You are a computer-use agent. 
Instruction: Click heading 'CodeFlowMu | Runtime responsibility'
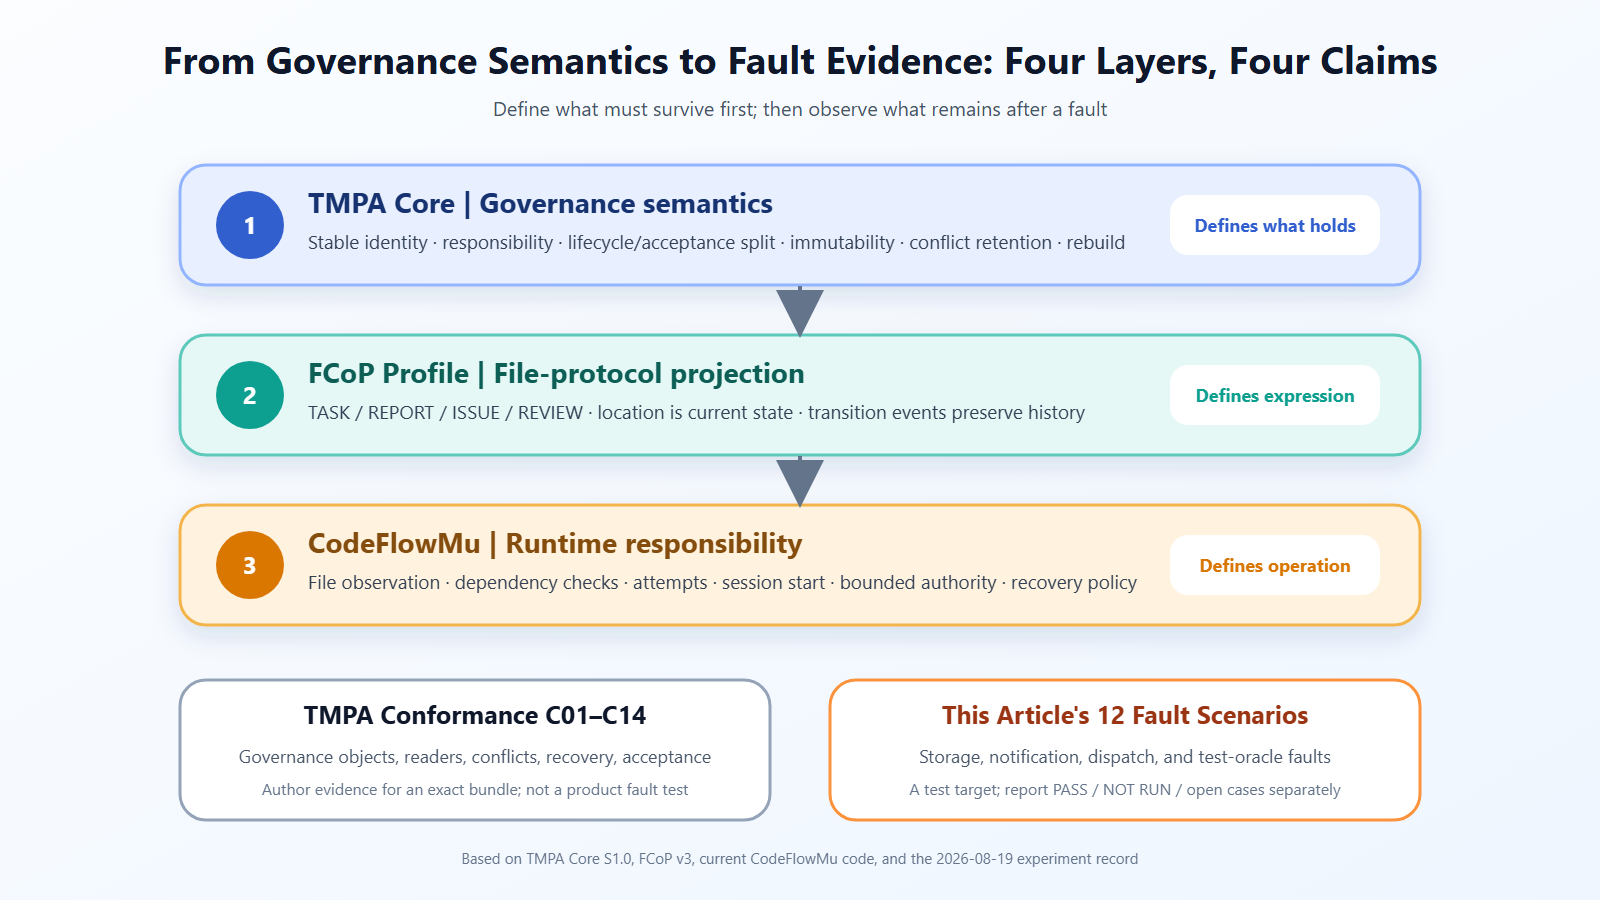(555, 544)
